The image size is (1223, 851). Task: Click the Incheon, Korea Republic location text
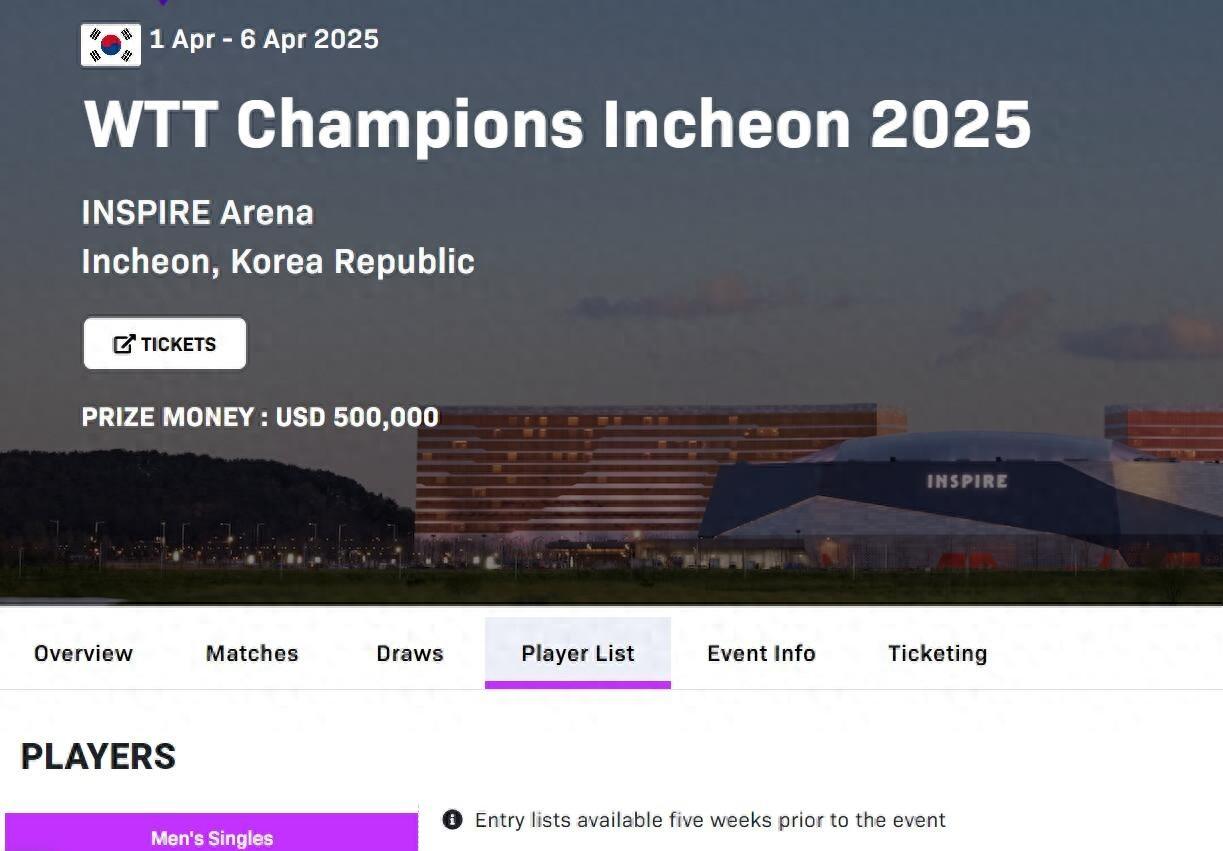[277, 261]
